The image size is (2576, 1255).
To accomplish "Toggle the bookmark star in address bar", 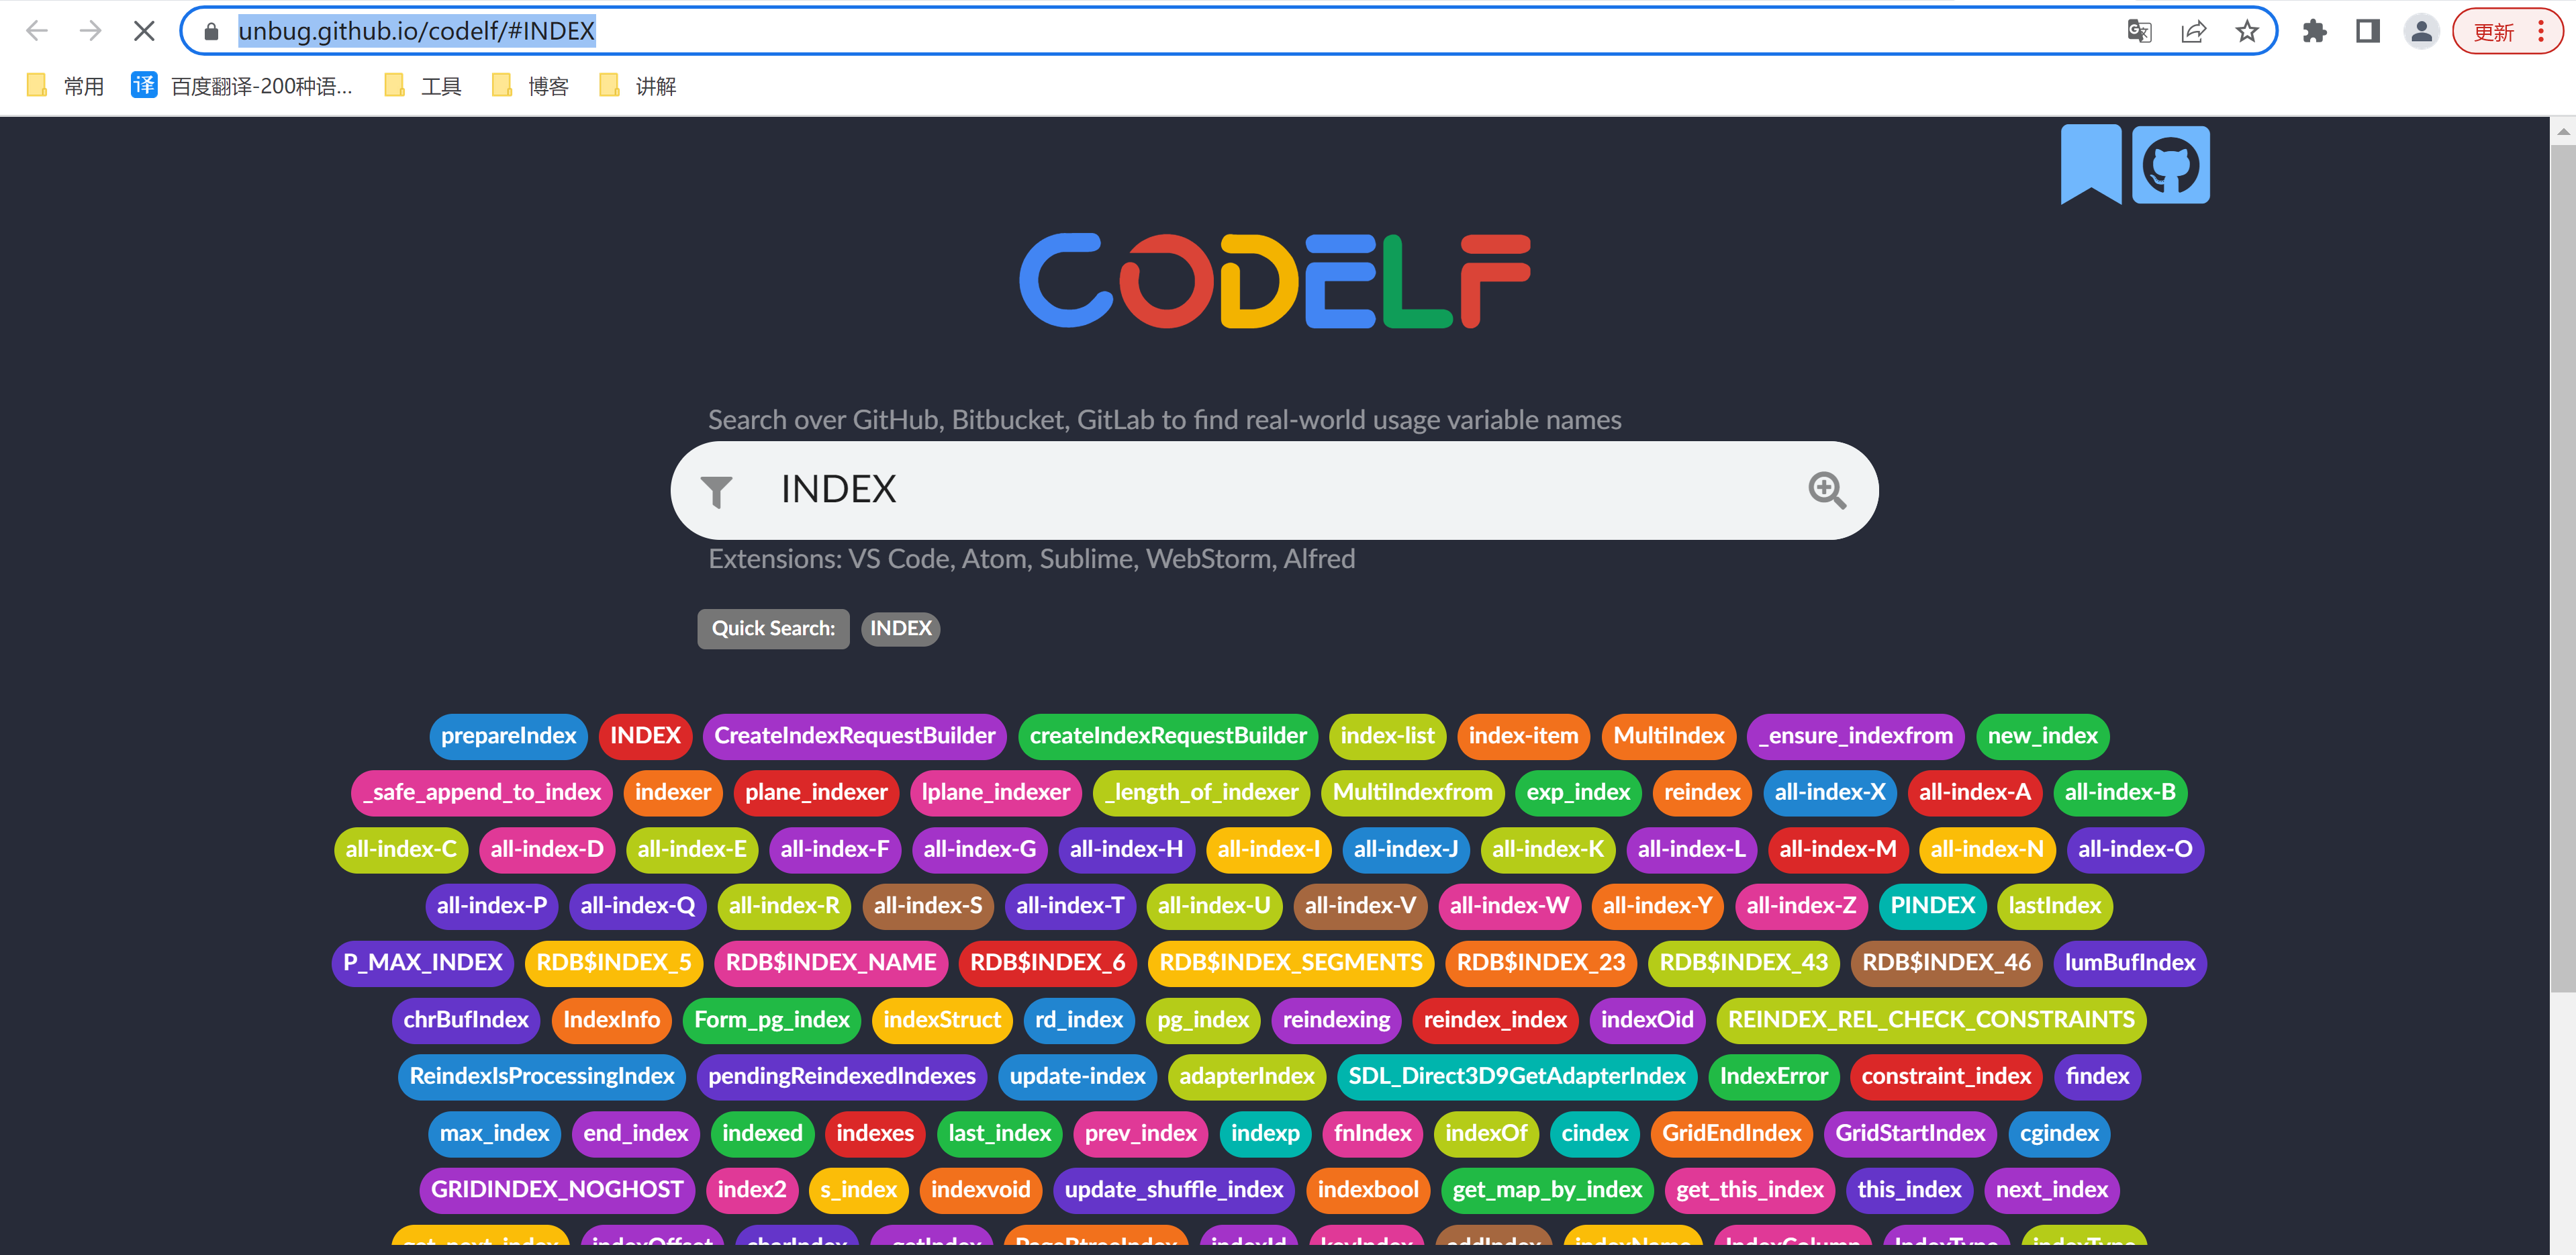I will click(x=2247, y=30).
